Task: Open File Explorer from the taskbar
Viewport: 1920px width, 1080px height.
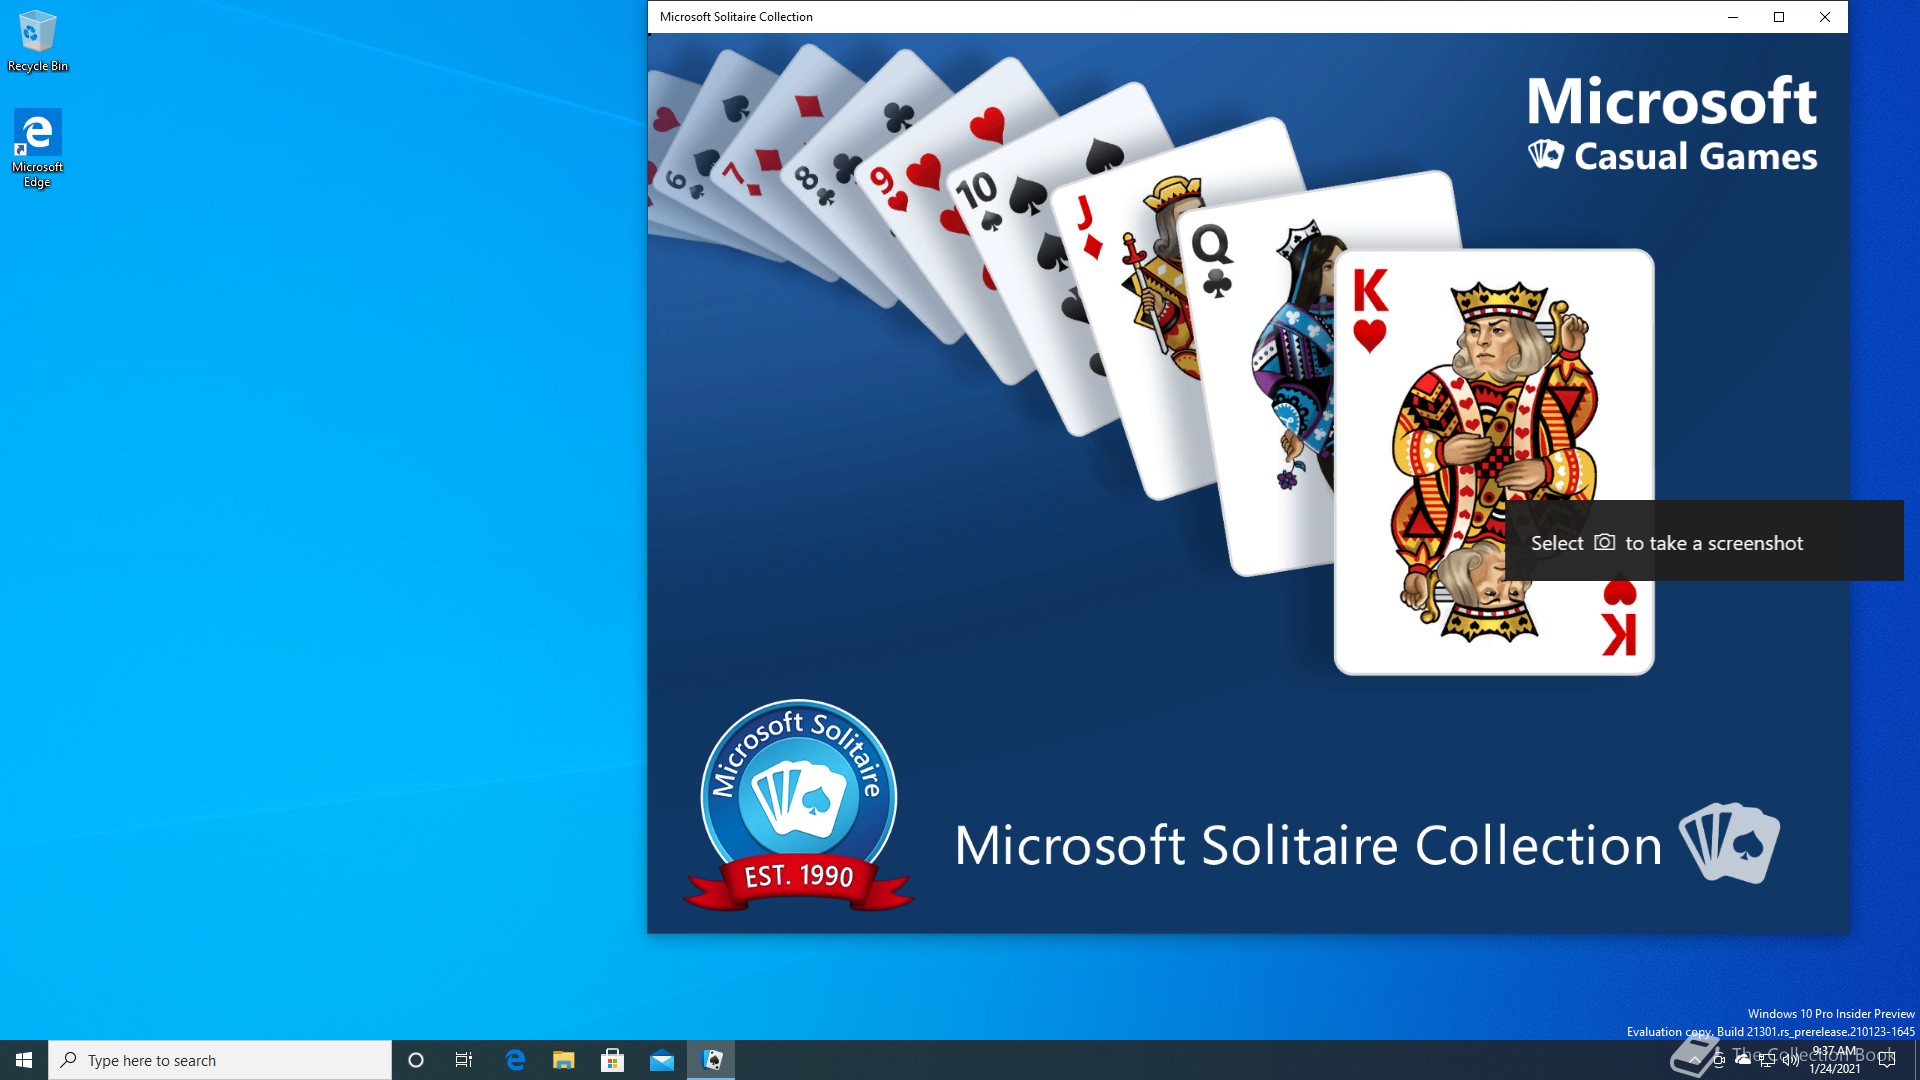Action: [x=564, y=1060]
